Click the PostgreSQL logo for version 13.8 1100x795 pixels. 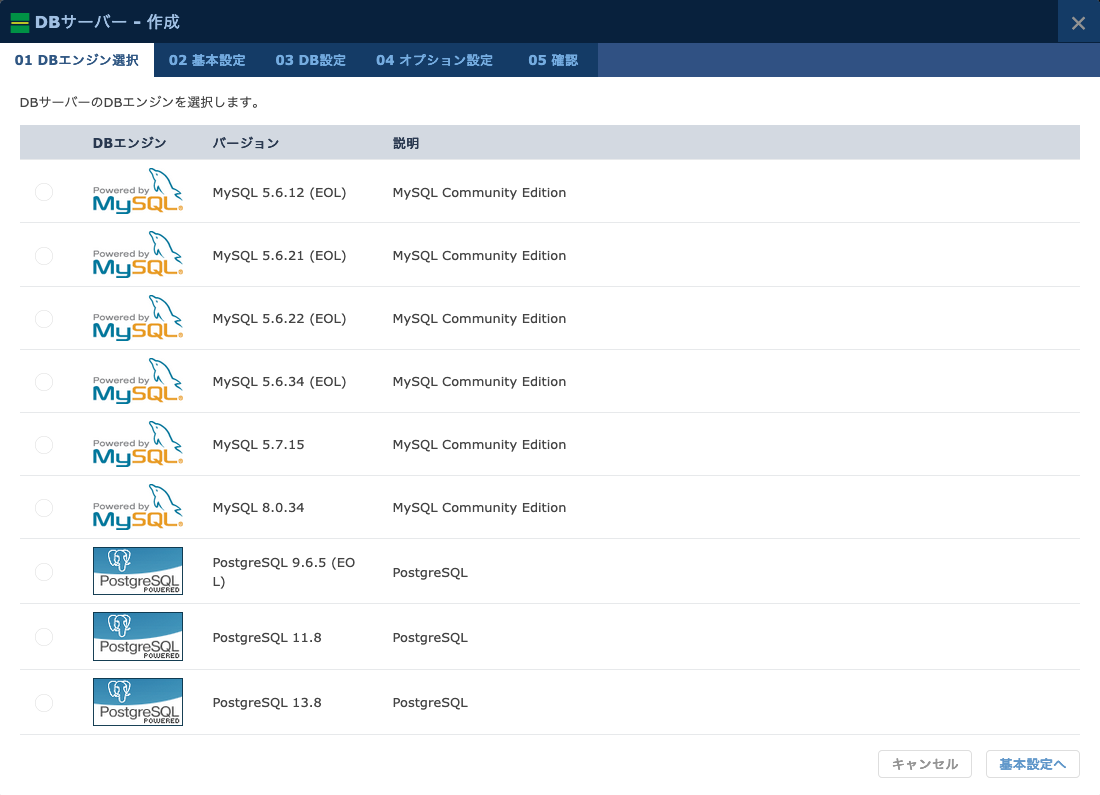pos(137,702)
